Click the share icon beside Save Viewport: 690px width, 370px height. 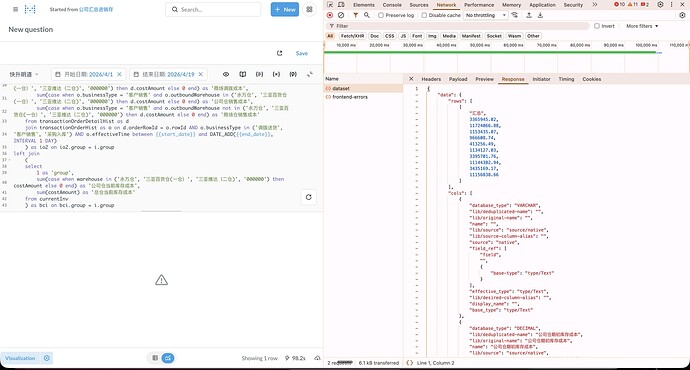click(279, 53)
